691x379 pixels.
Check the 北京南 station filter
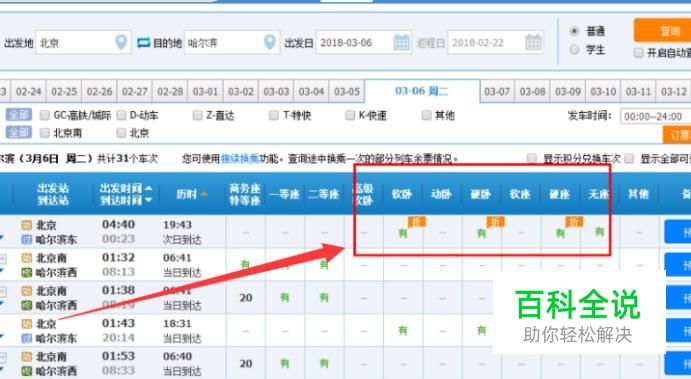[x=45, y=133]
